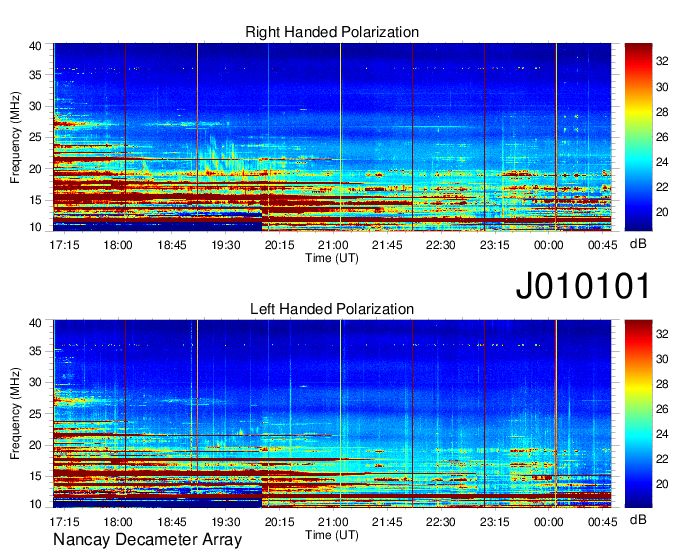The width and height of the screenshot is (680, 552).
Task: Click the bottom plot's color scale bar
Action: (x=638, y=414)
